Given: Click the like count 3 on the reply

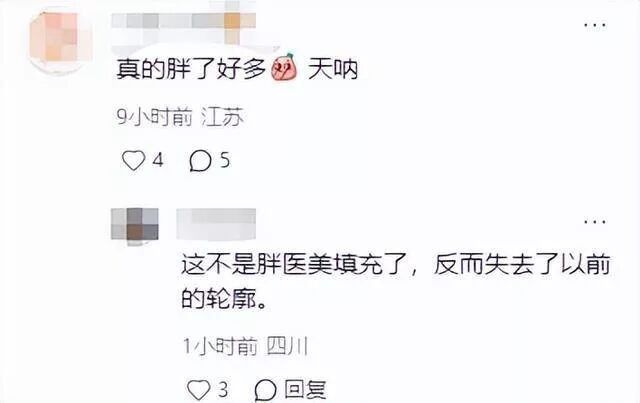Looking at the screenshot, I should (x=223, y=389).
